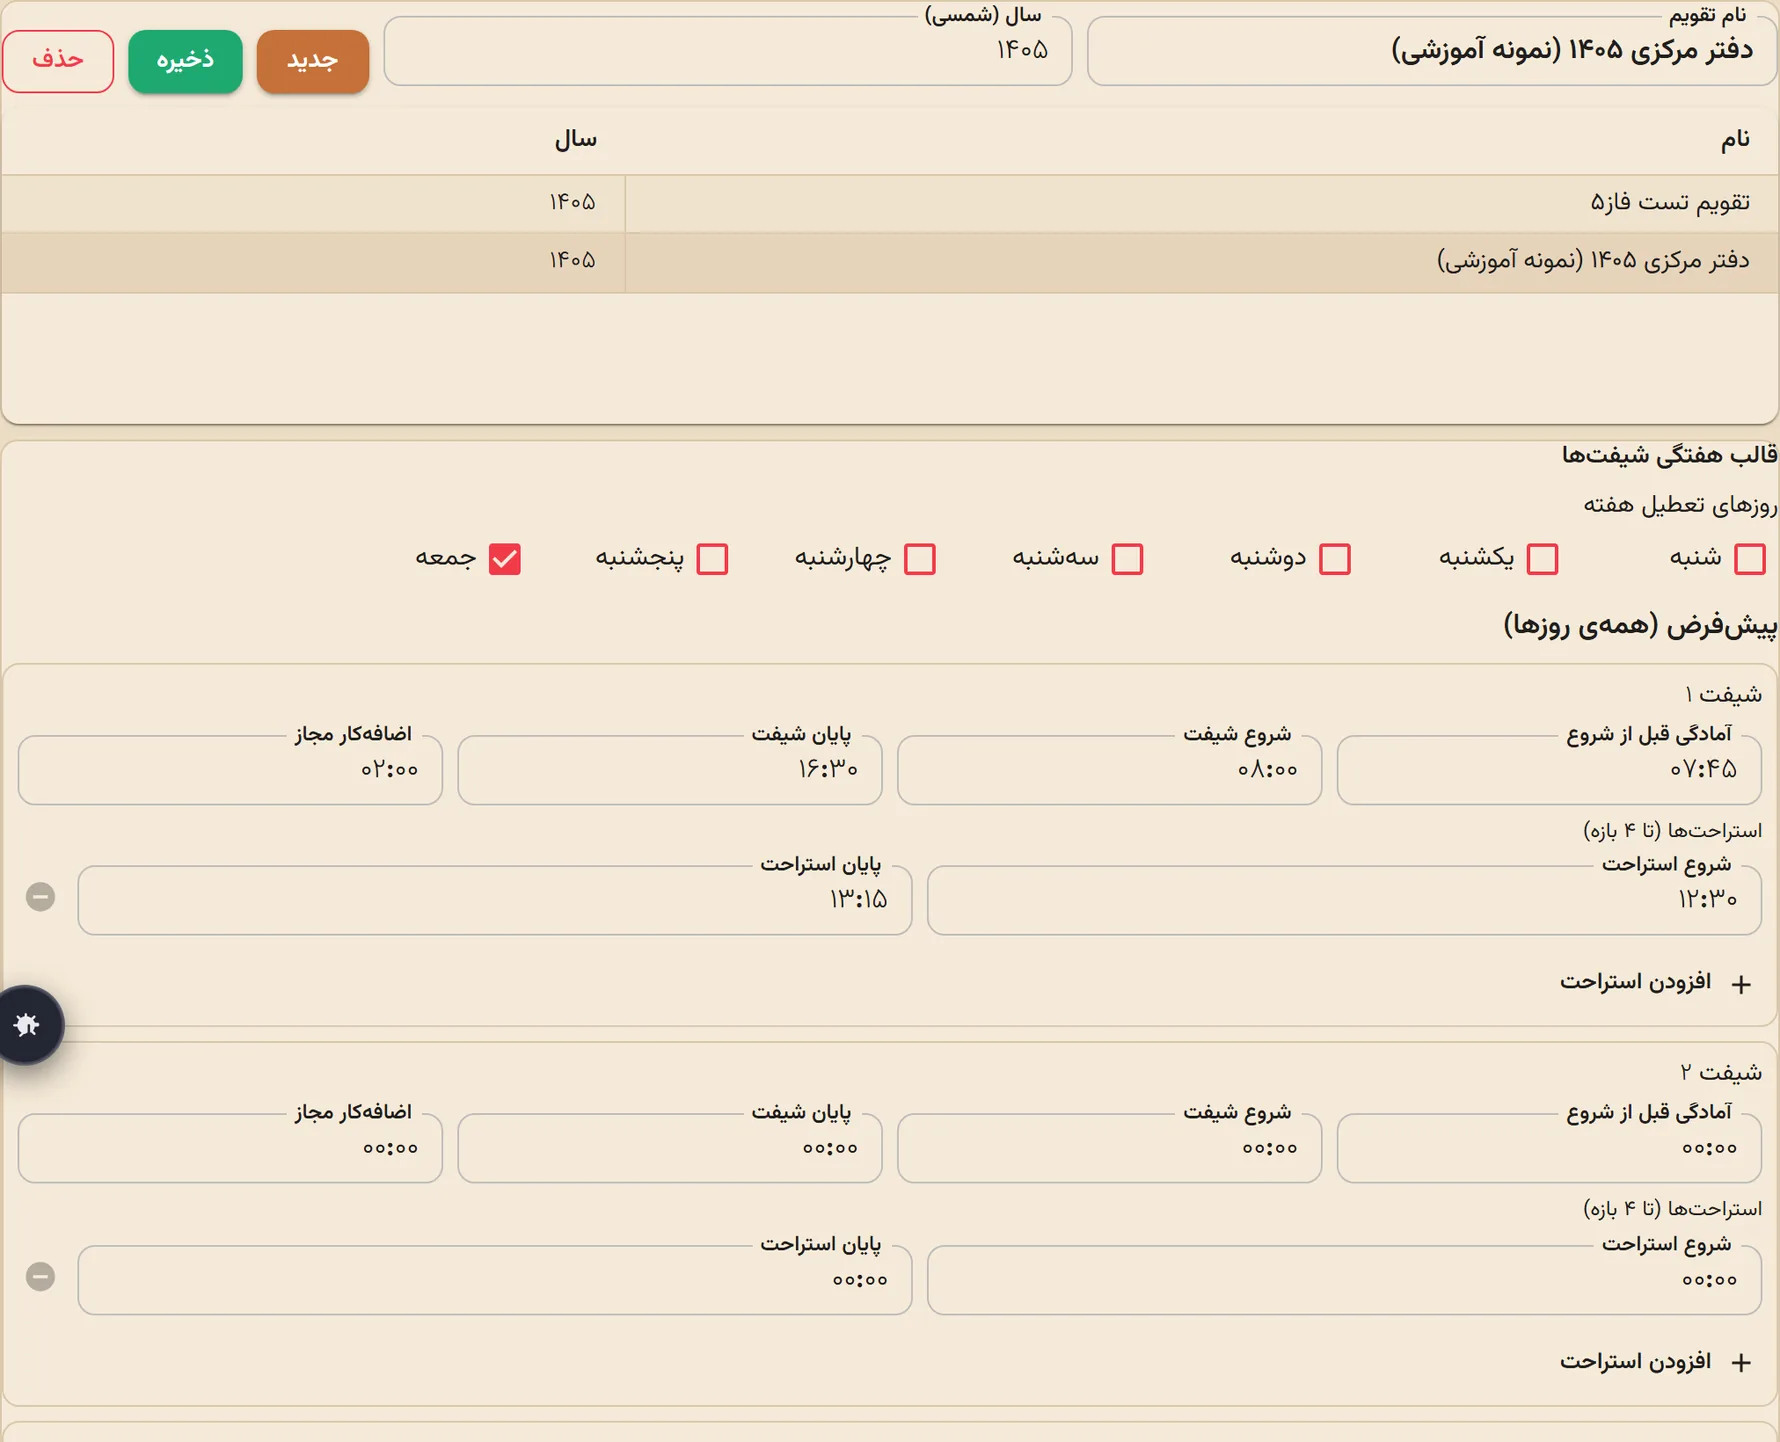The height and width of the screenshot is (1442, 1780).
Task: Delete the calendar with حذف button
Action: pos(58,61)
